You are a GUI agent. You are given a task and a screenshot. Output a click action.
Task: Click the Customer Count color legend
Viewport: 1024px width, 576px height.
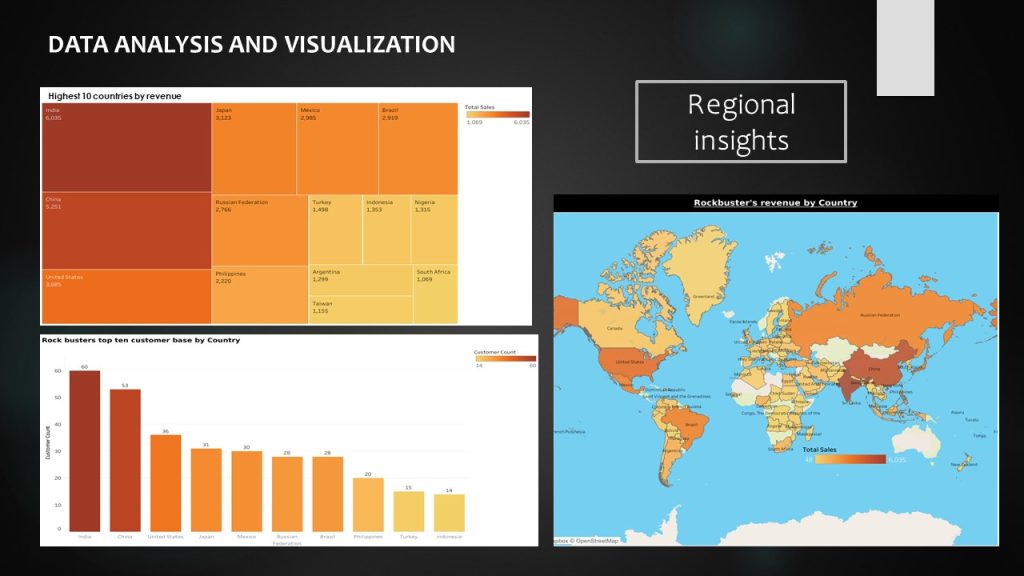tap(504, 358)
